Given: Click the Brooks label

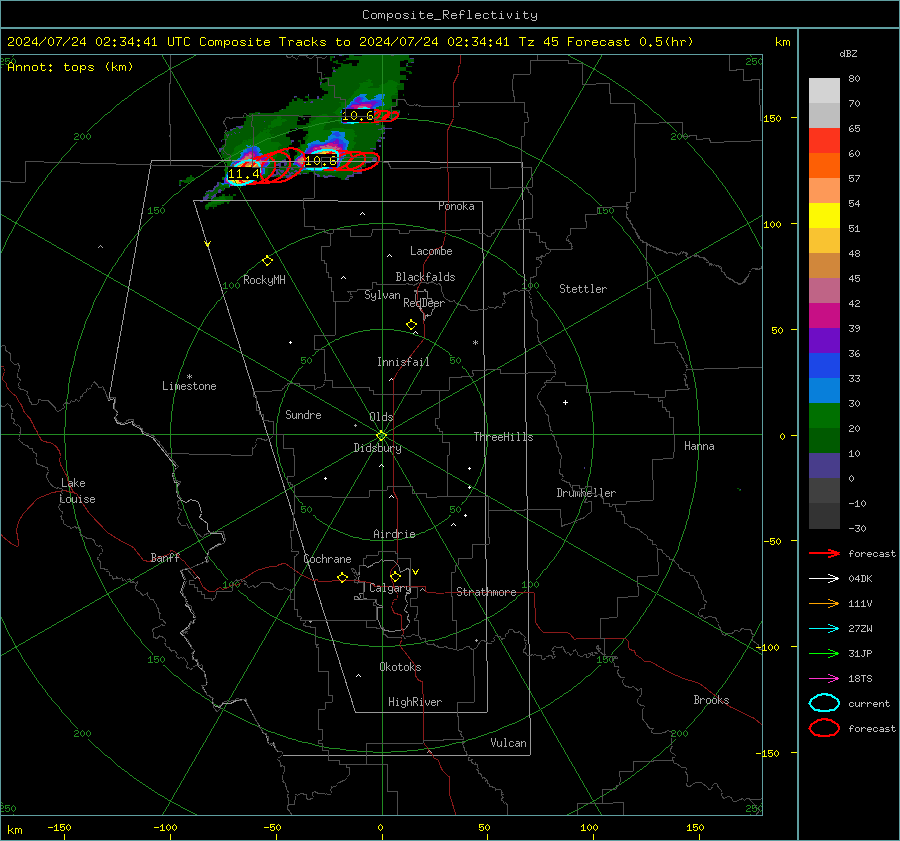Looking at the screenshot, I should pos(711,700).
